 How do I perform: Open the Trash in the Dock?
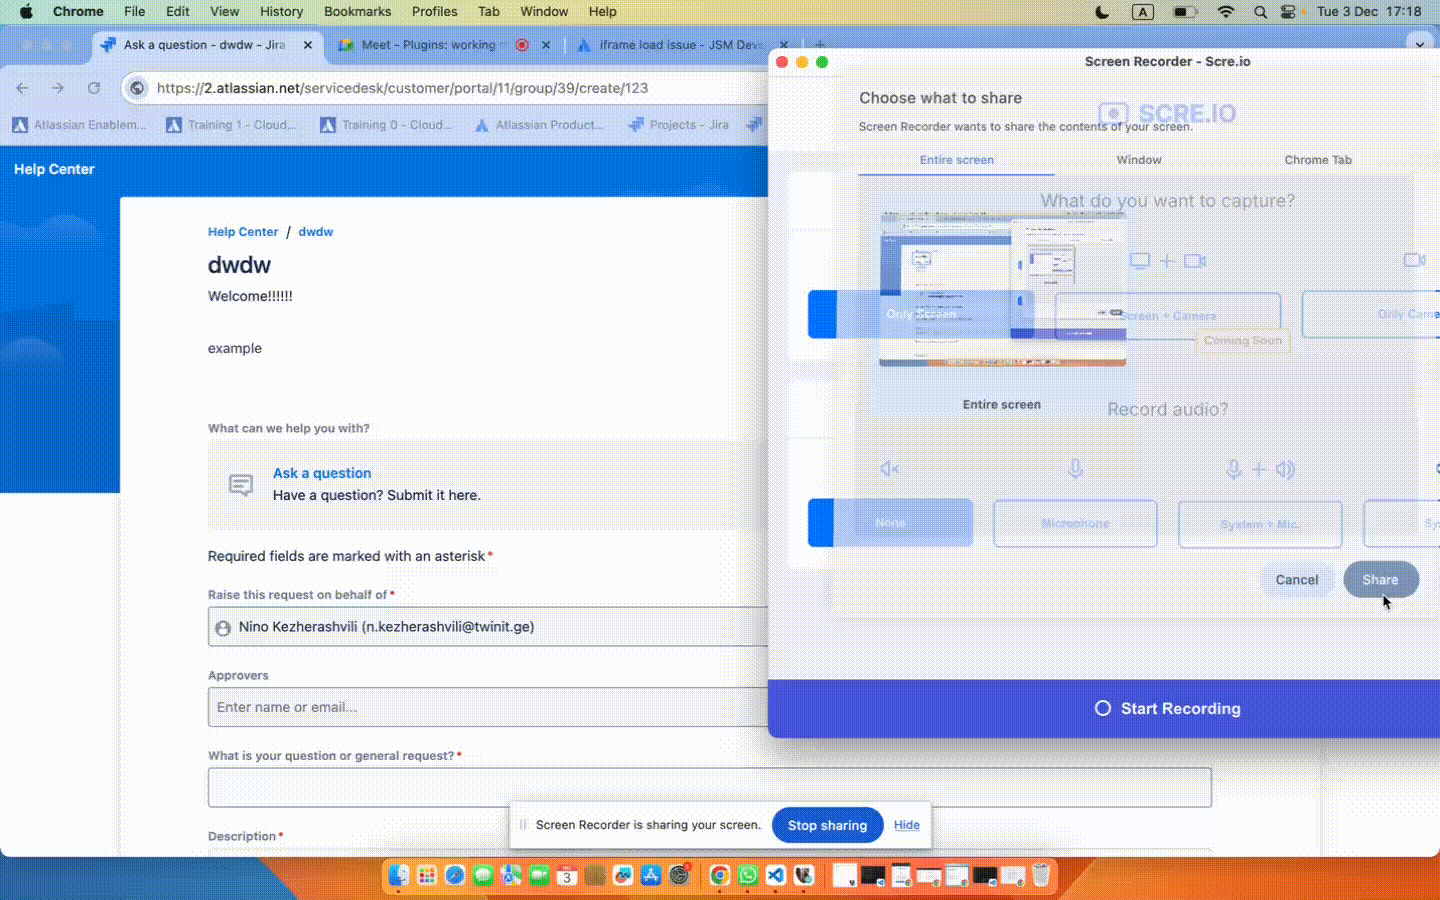pyautogui.click(x=1041, y=876)
